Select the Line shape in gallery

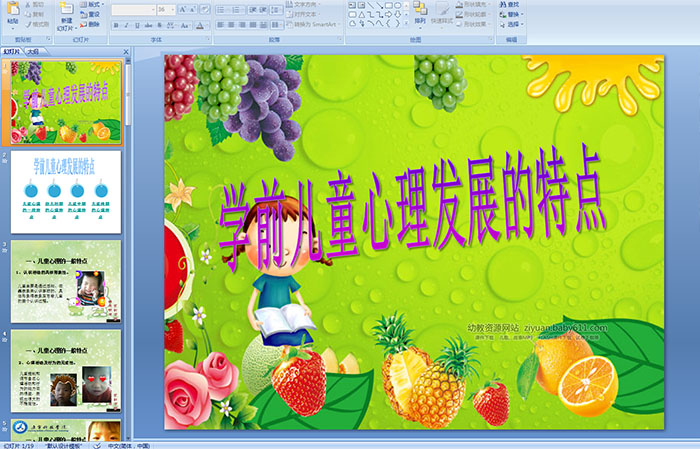[371, 5]
